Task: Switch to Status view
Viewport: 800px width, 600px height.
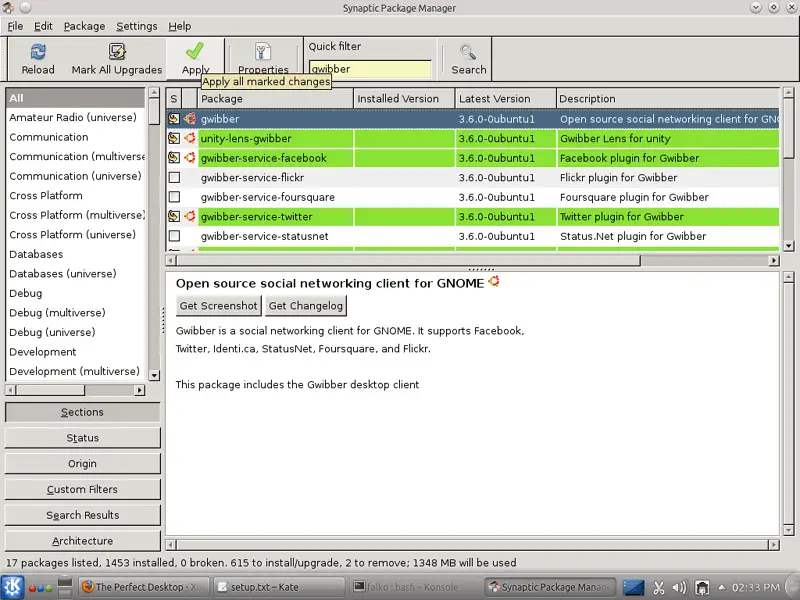Action: coord(82,438)
